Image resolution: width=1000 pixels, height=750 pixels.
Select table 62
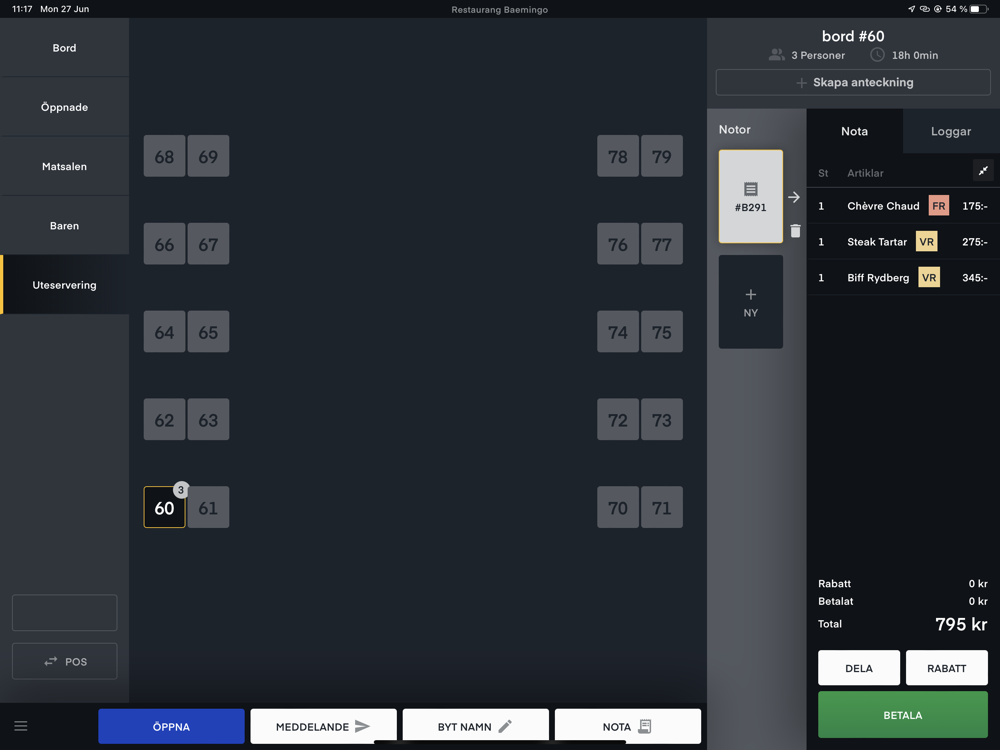tap(165, 420)
